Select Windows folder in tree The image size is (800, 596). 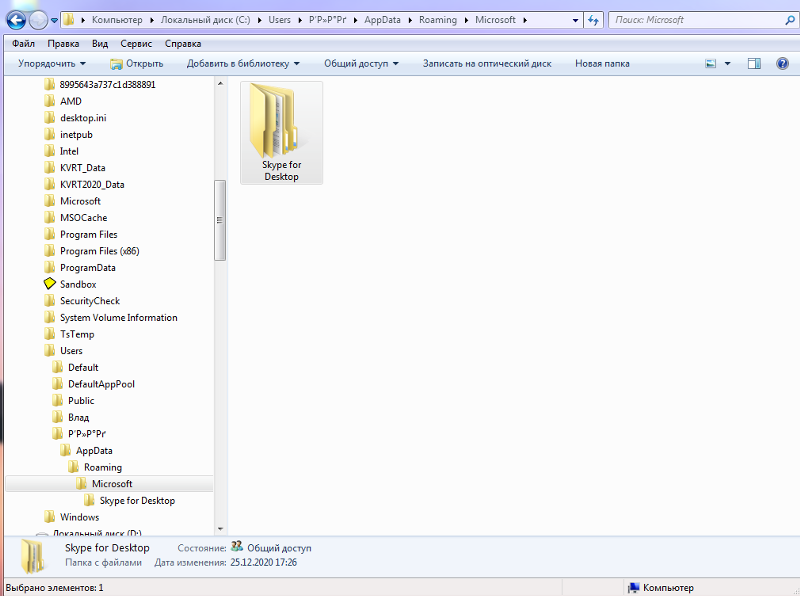(x=79, y=517)
